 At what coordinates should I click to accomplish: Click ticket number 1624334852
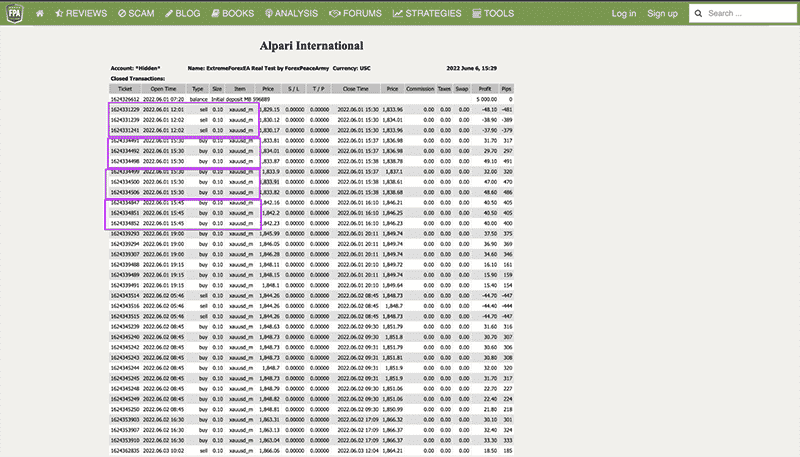pos(125,223)
